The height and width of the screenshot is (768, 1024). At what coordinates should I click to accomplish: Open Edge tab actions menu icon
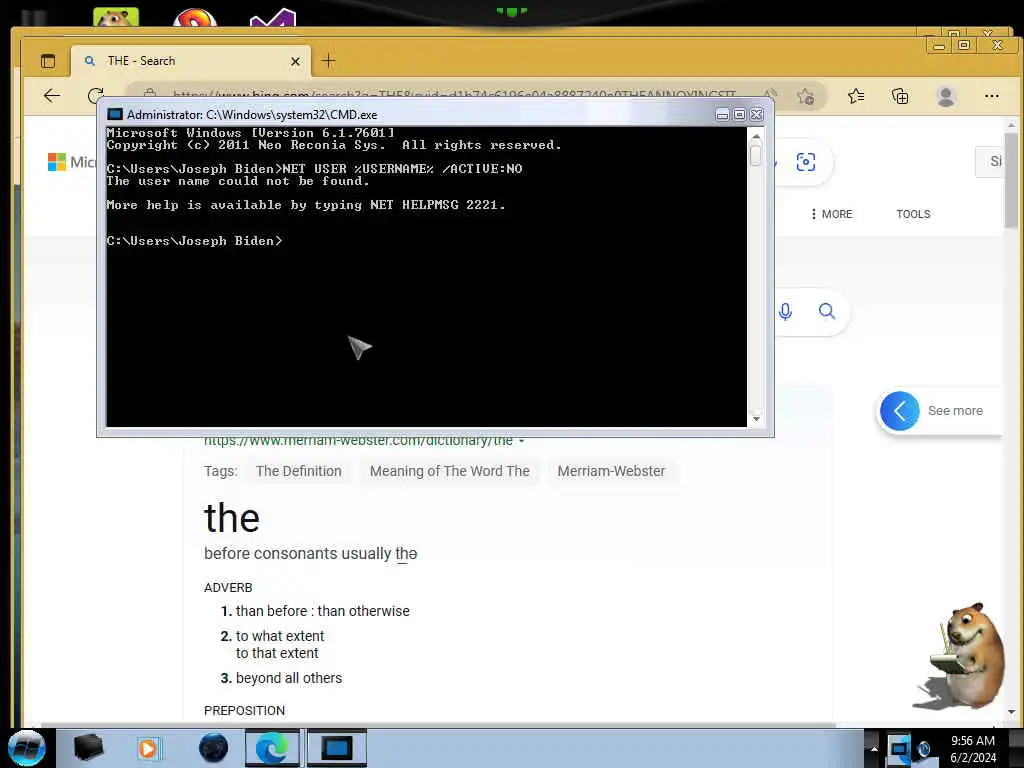point(48,61)
